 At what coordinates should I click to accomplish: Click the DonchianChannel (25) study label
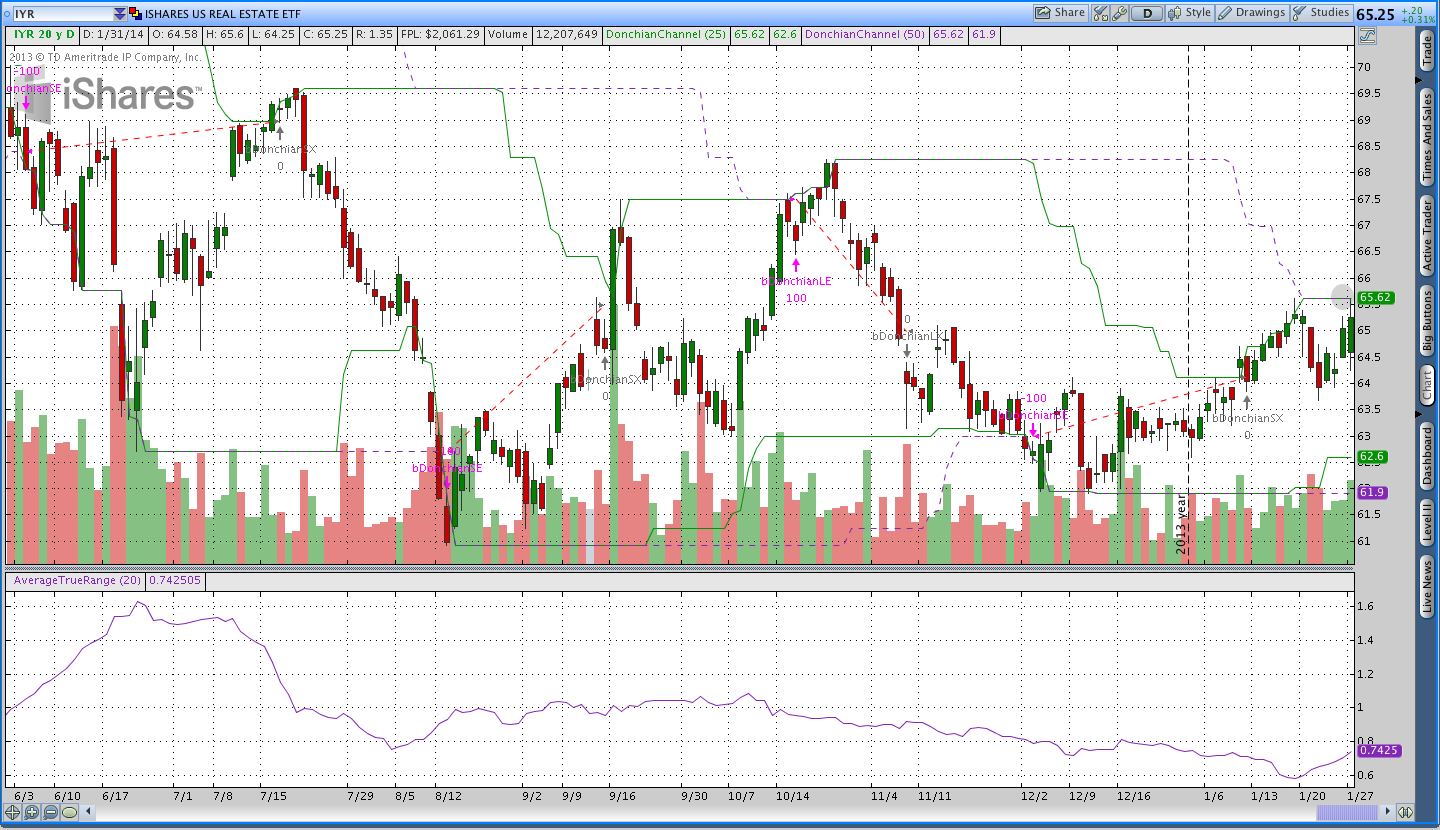click(667, 35)
